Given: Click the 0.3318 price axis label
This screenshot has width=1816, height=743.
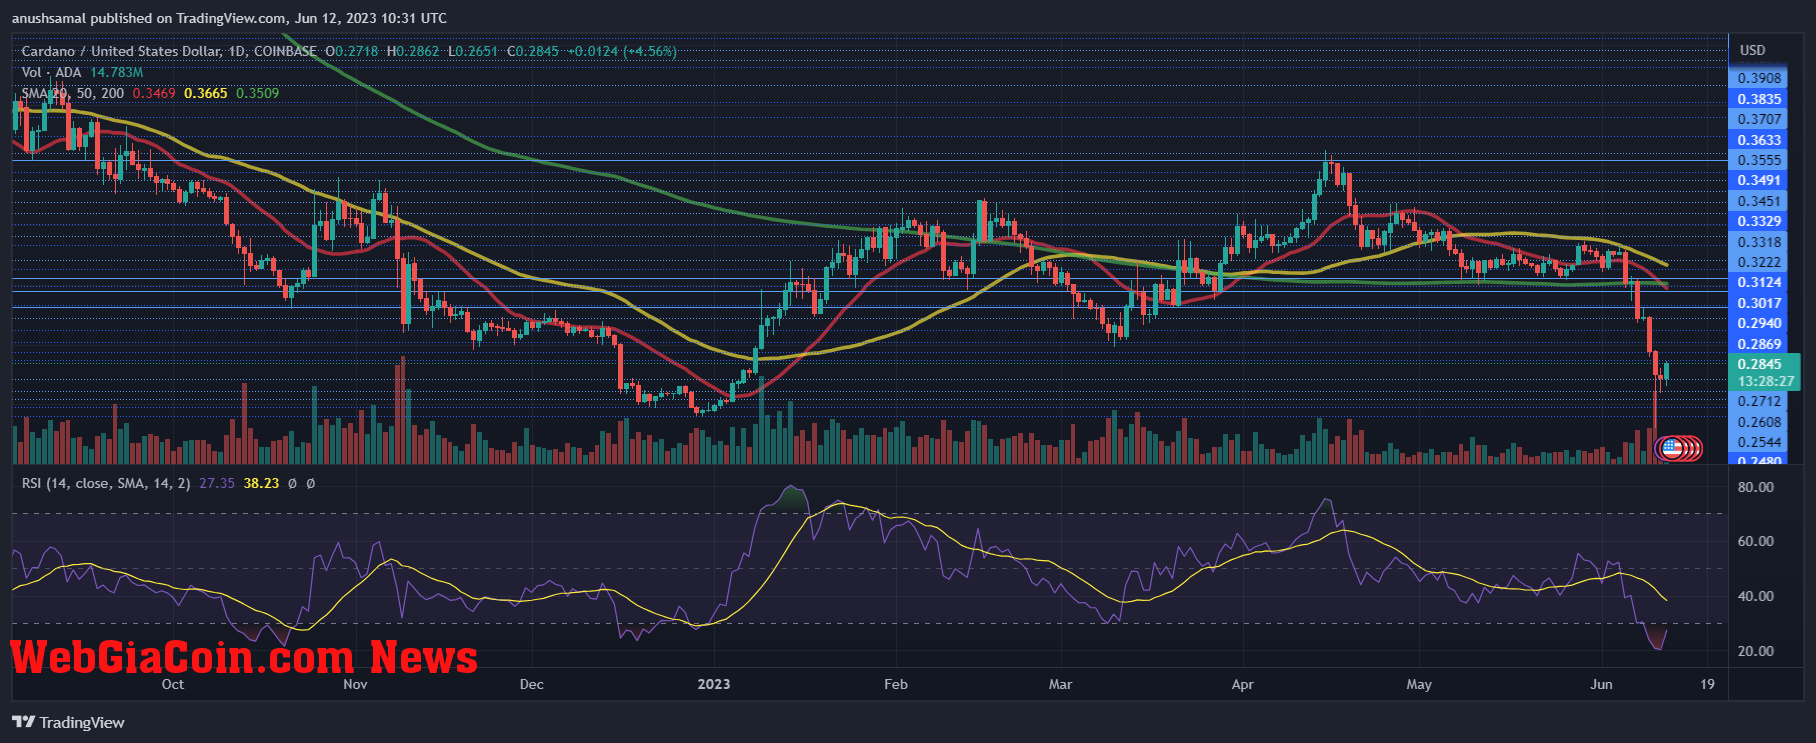Looking at the screenshot, I should click(1759, 242).
